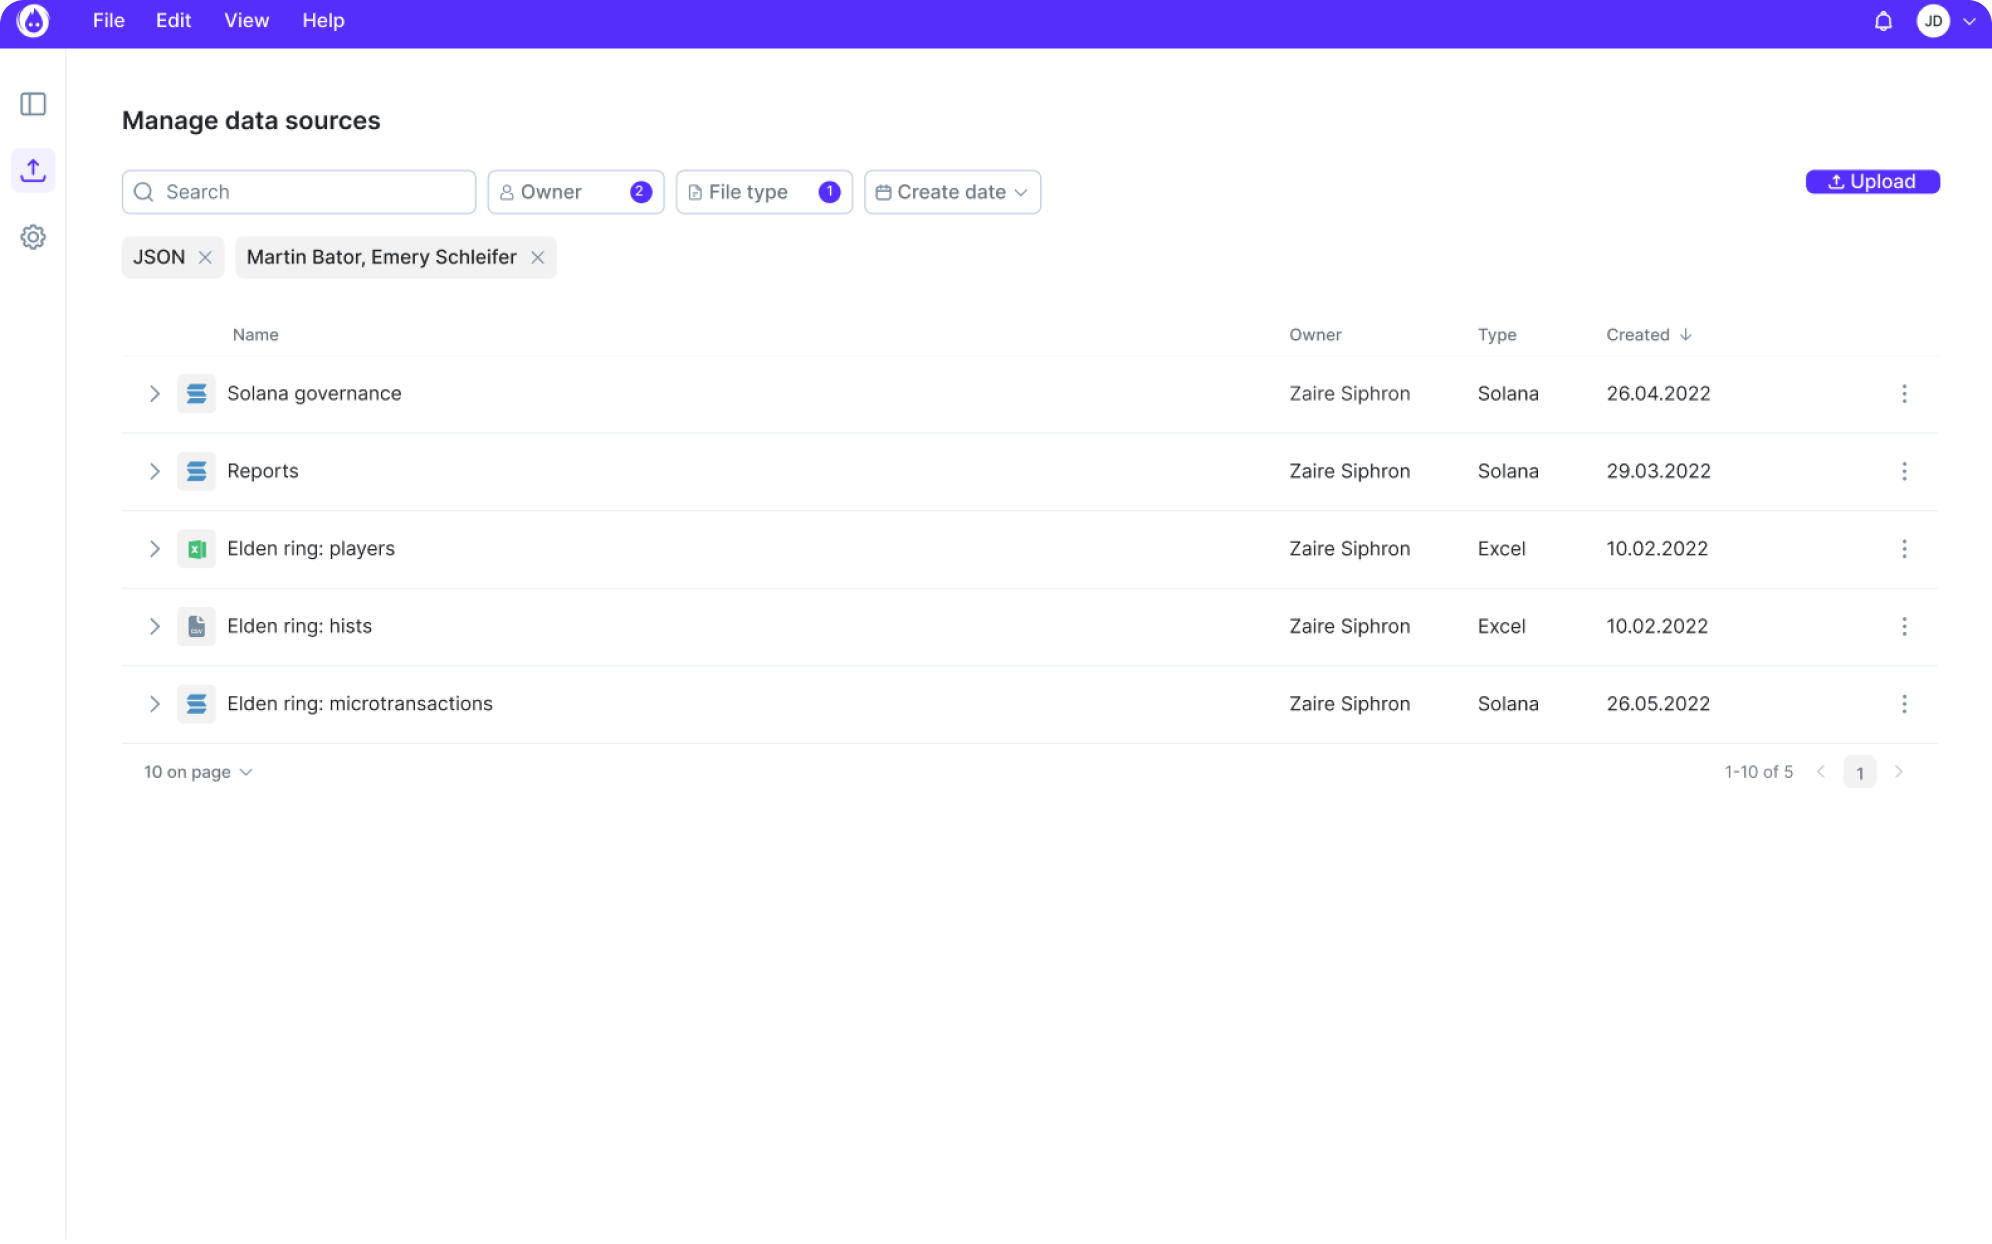Expand the Elden ring: microtransactions row
The height and width of the screenshot is (1244, 1992).
click(155, 703)
